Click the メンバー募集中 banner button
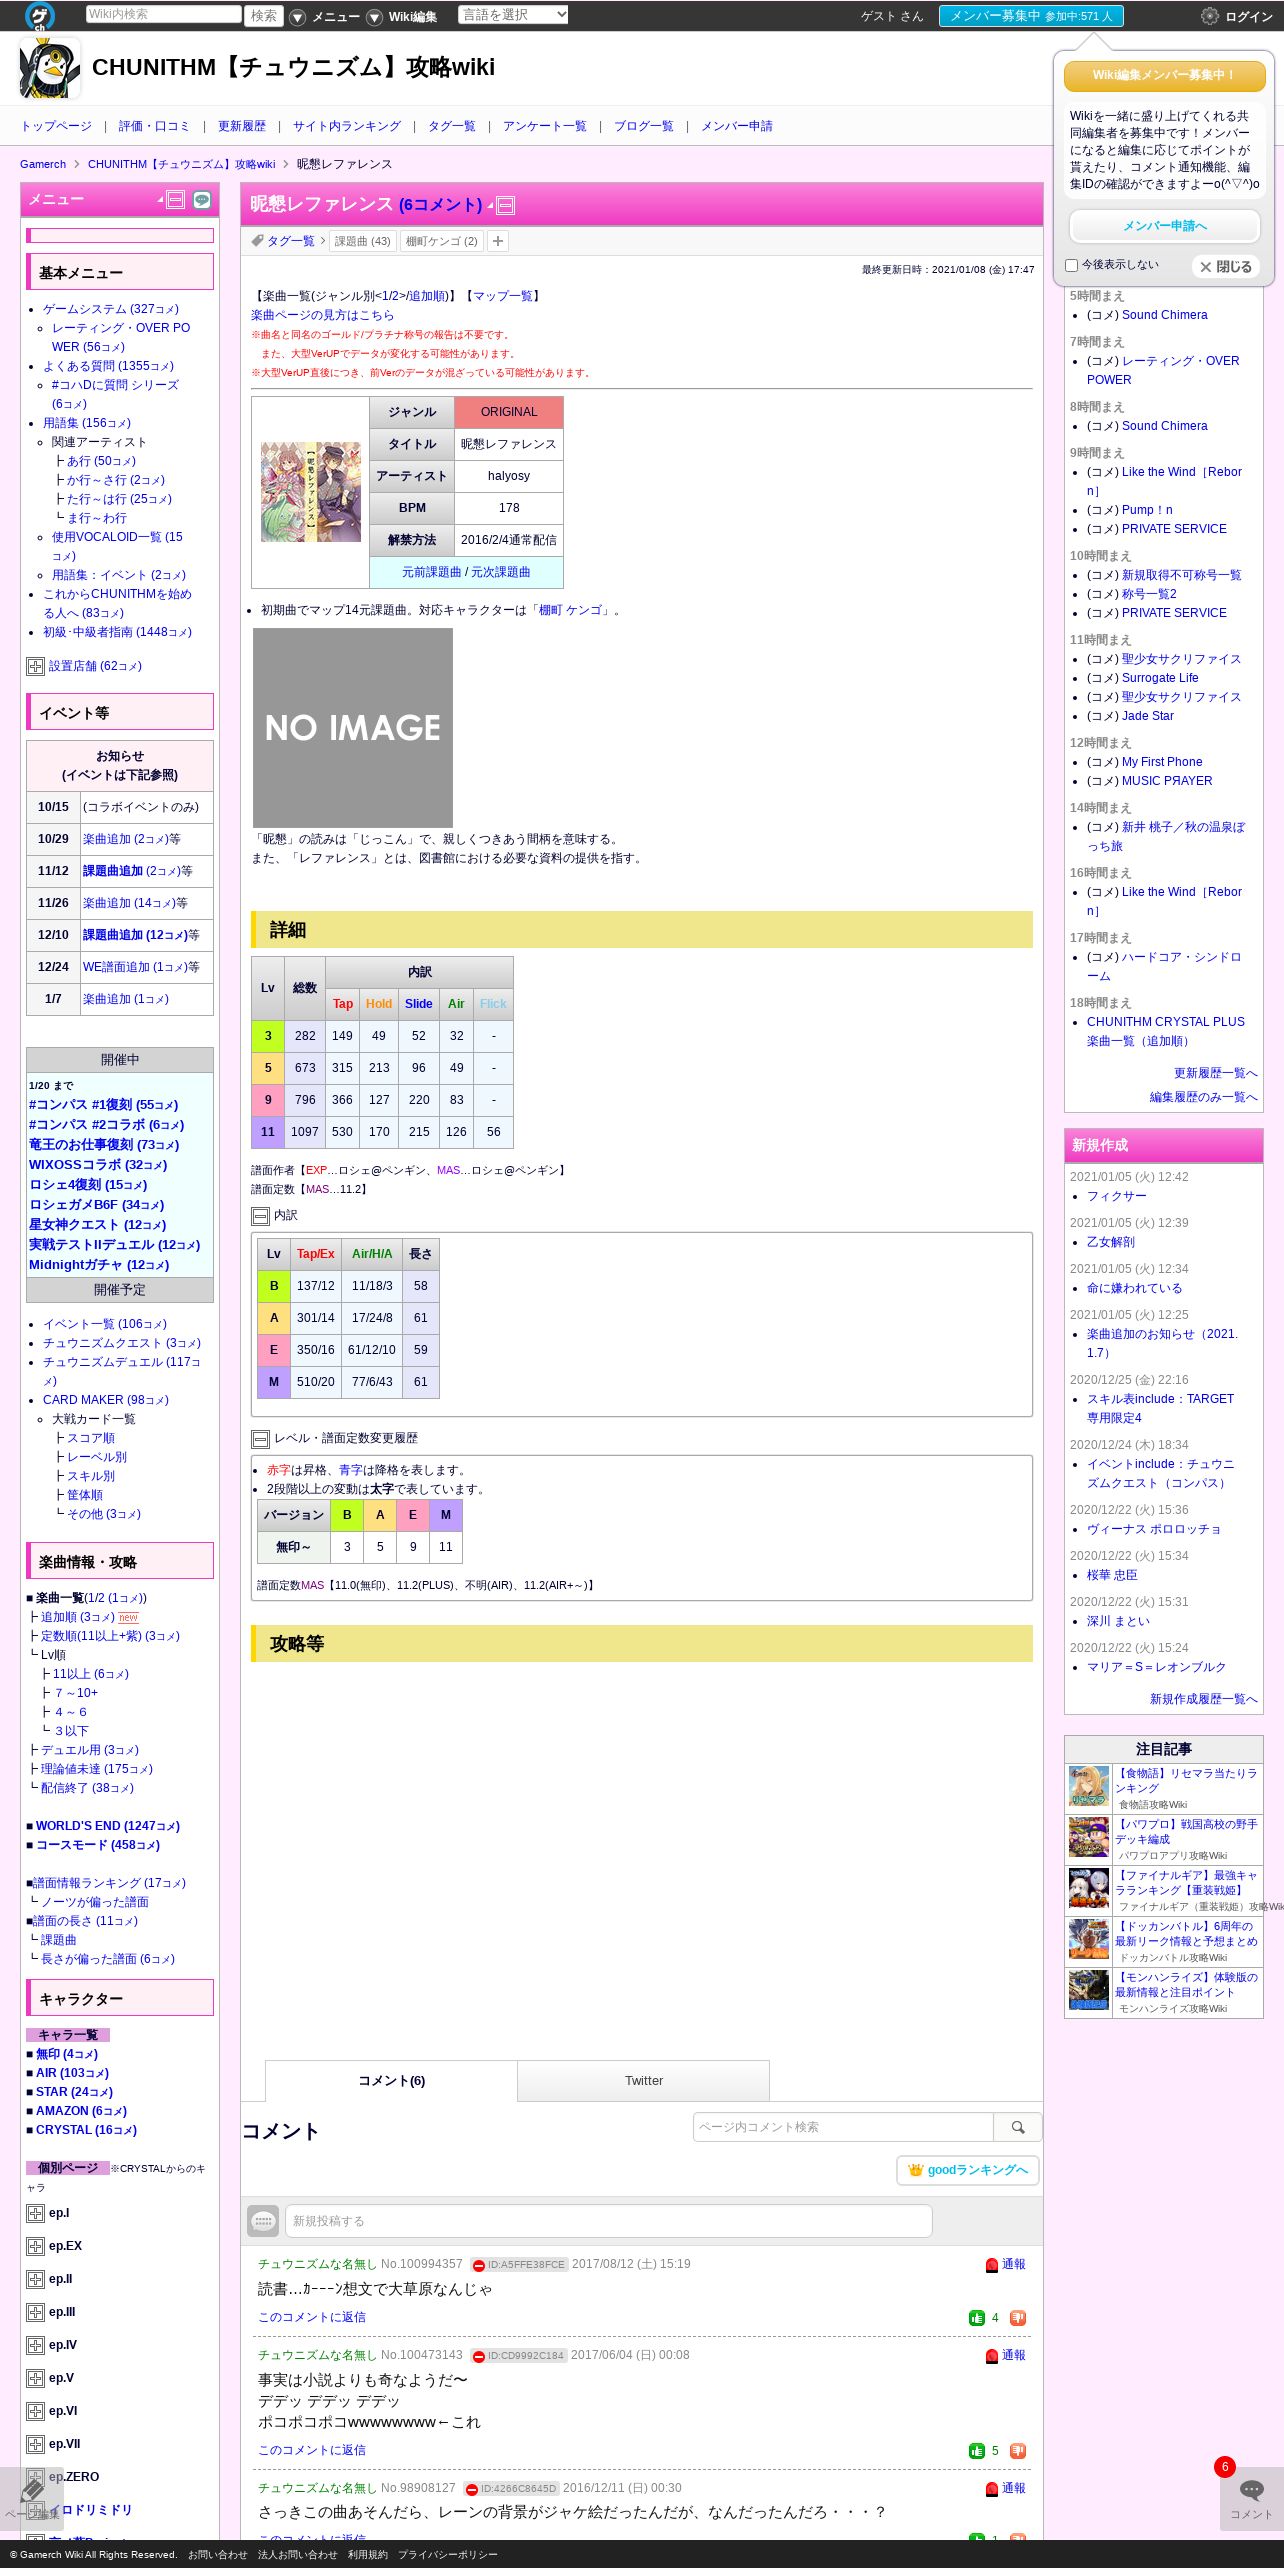Viewport: 1284px width, 2568px height. click(x=1031, y=16)
